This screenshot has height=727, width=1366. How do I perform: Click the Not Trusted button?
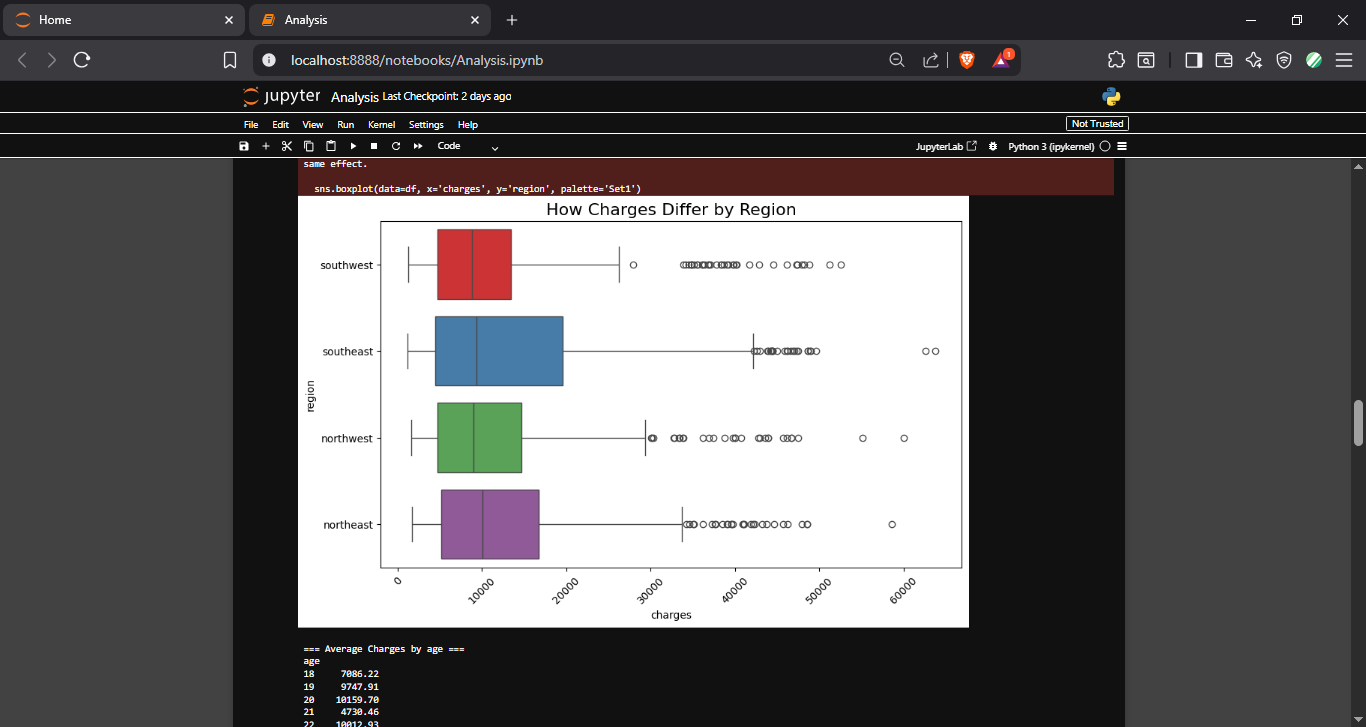pos(1097,124)
